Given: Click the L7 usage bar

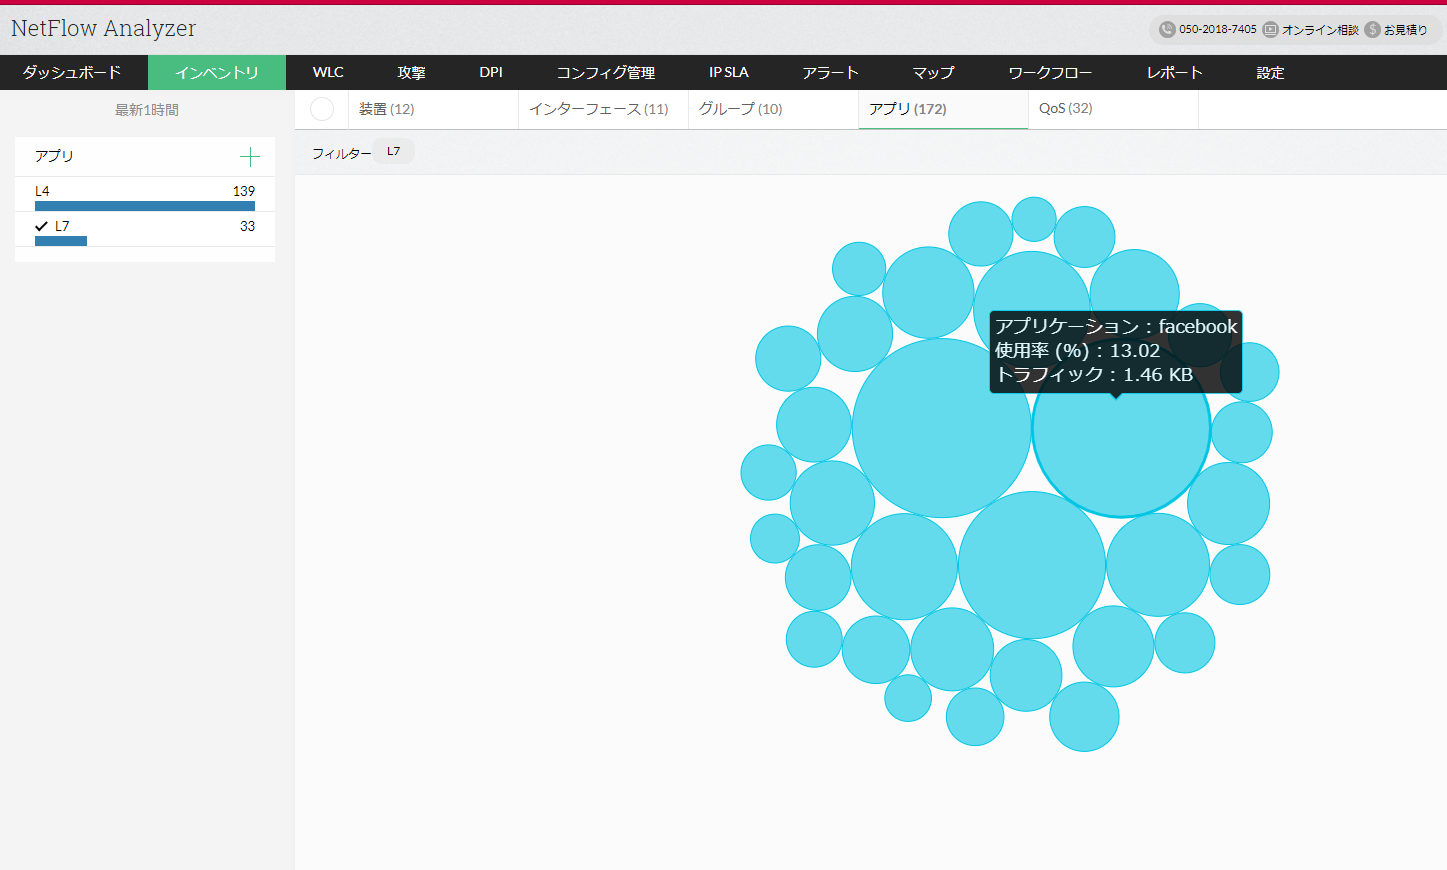Looking at the screenshot, I should 61,241.
